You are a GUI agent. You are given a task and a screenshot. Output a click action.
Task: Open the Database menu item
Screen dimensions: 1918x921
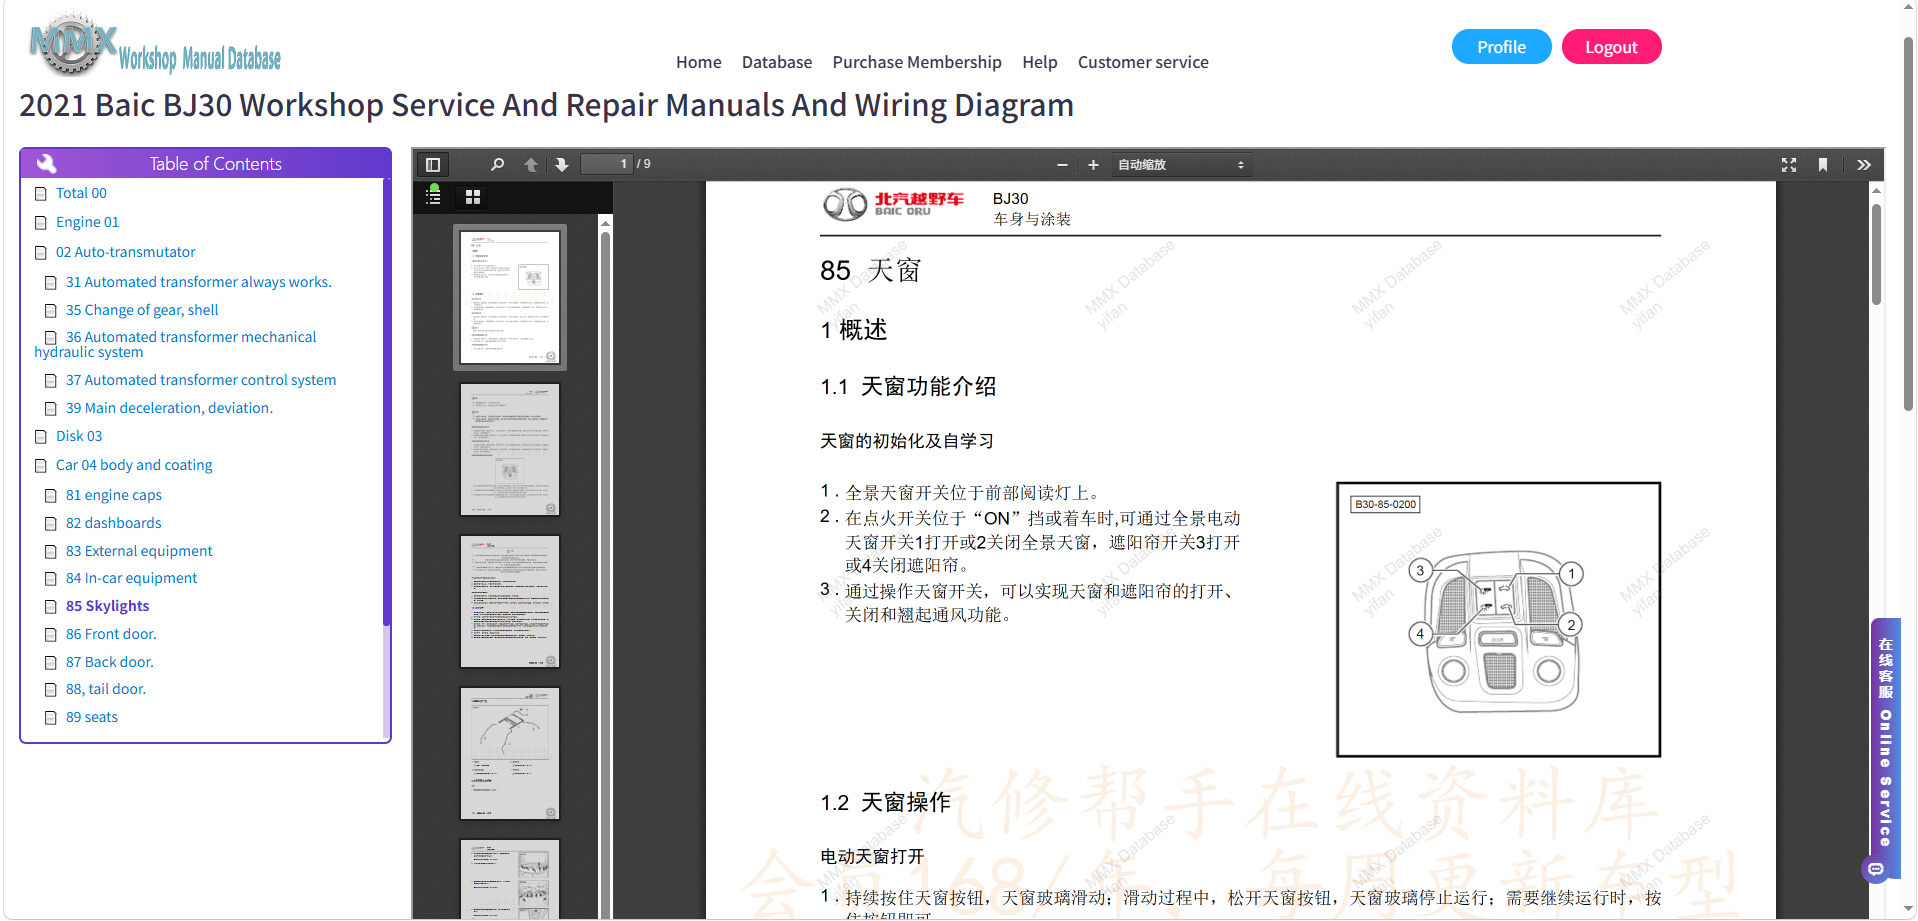[x=777, y=62]
